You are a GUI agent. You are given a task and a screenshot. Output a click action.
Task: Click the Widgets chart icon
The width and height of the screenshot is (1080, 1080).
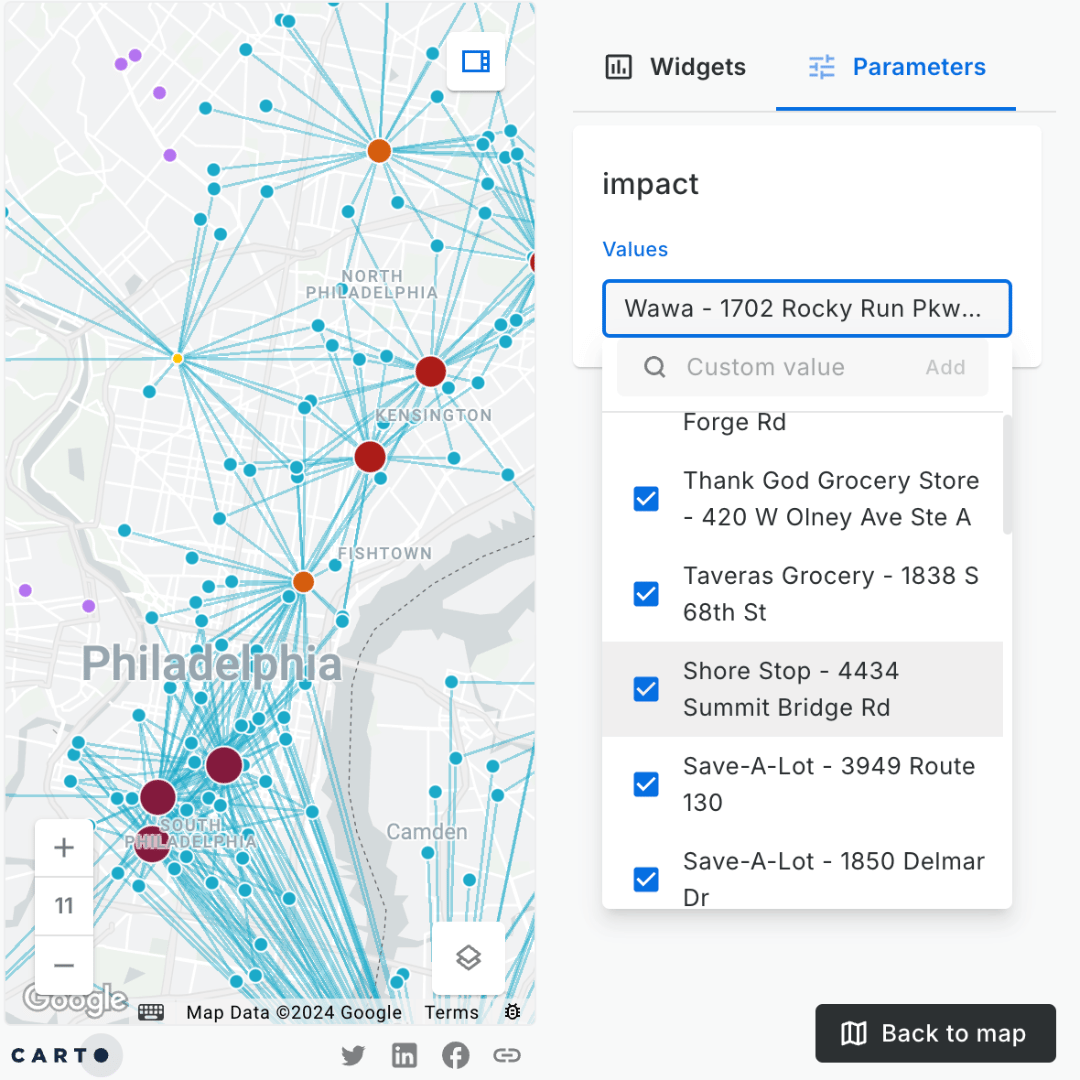point(619,67)
